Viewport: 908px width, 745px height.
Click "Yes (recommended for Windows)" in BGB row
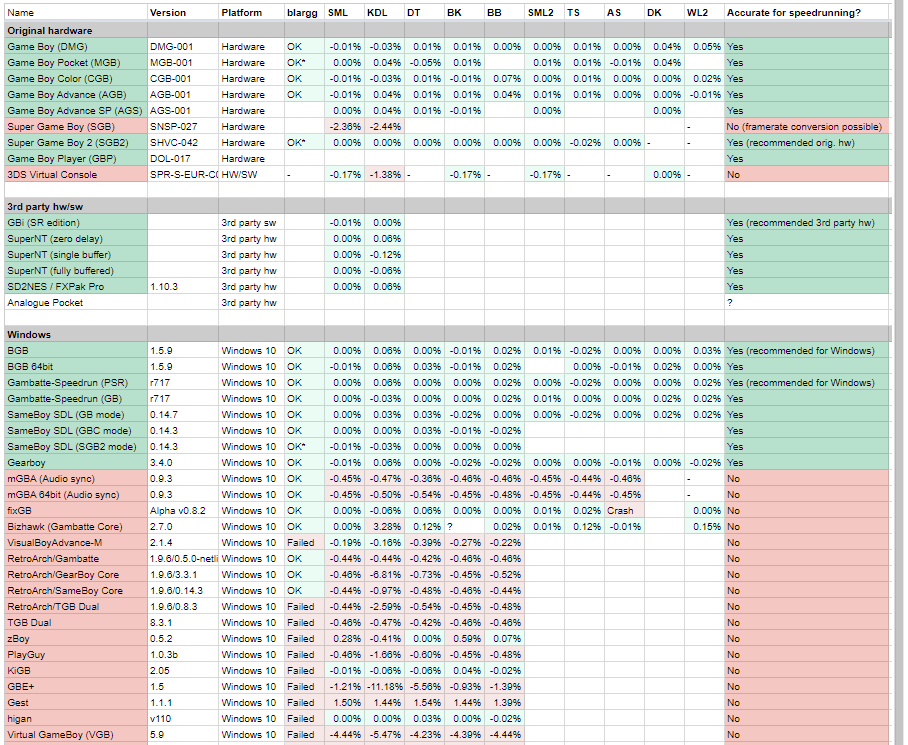tap(807, 350)
